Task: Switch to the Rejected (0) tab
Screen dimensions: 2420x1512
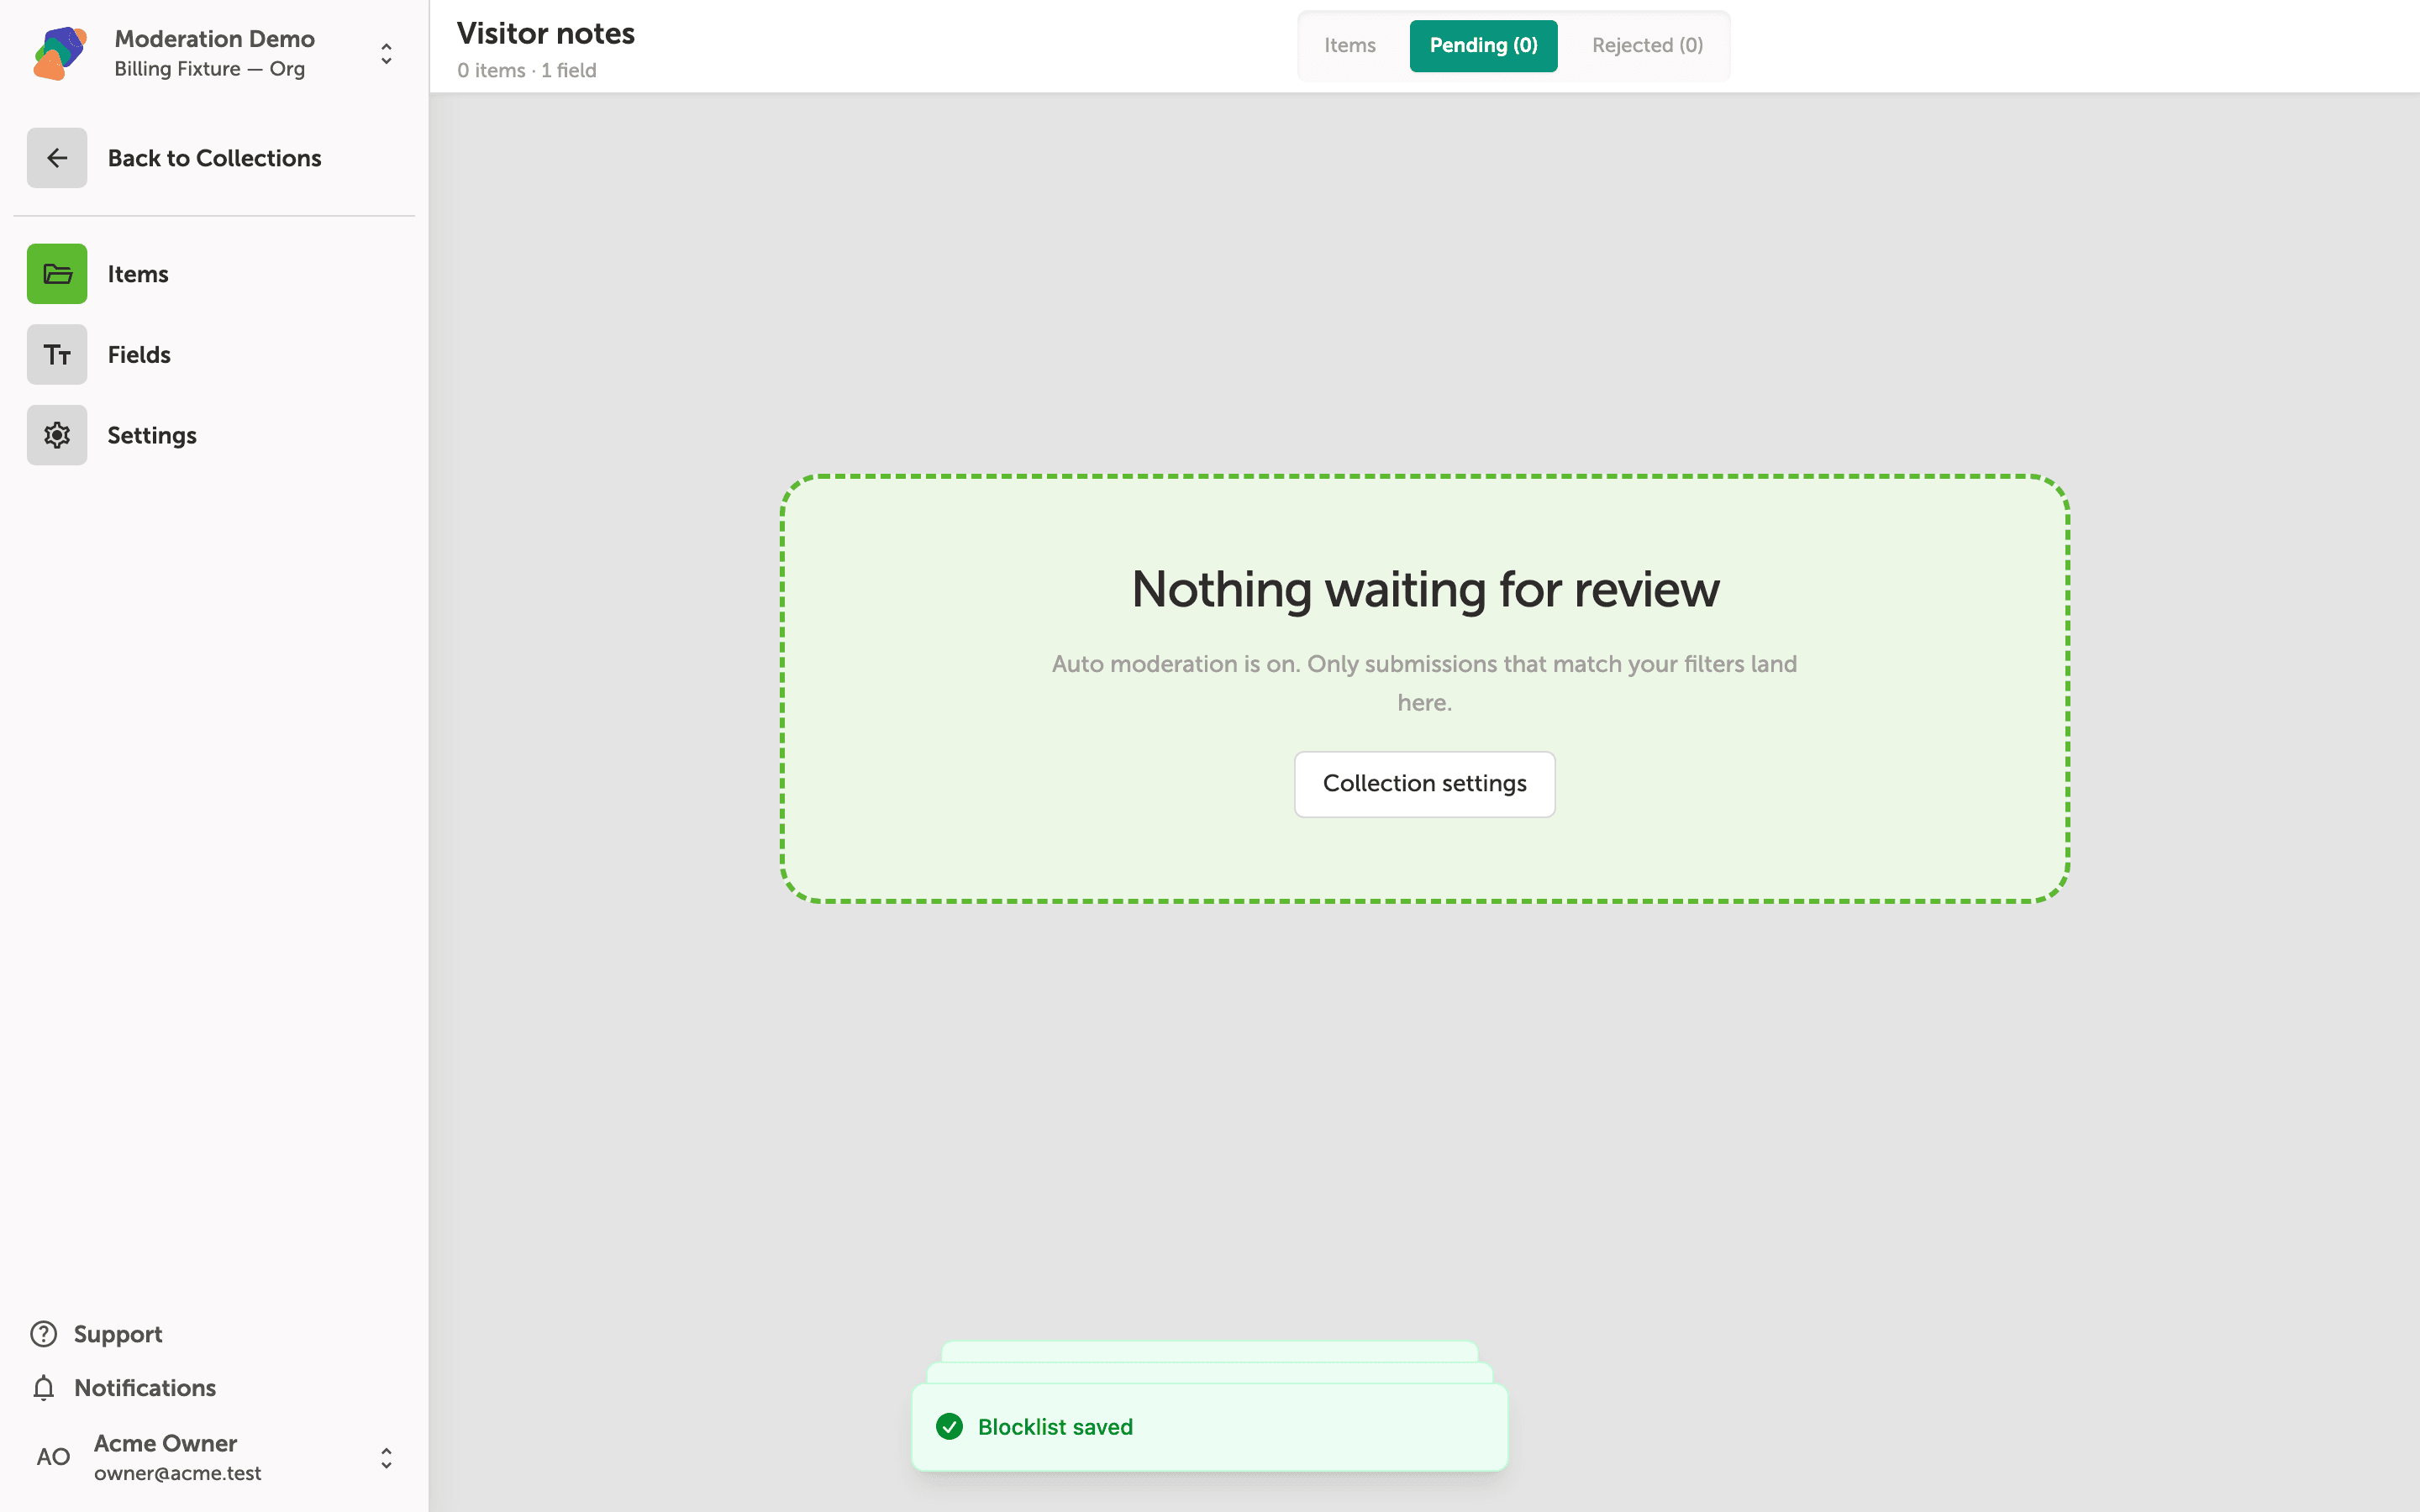Action: tap(1647, 46)
